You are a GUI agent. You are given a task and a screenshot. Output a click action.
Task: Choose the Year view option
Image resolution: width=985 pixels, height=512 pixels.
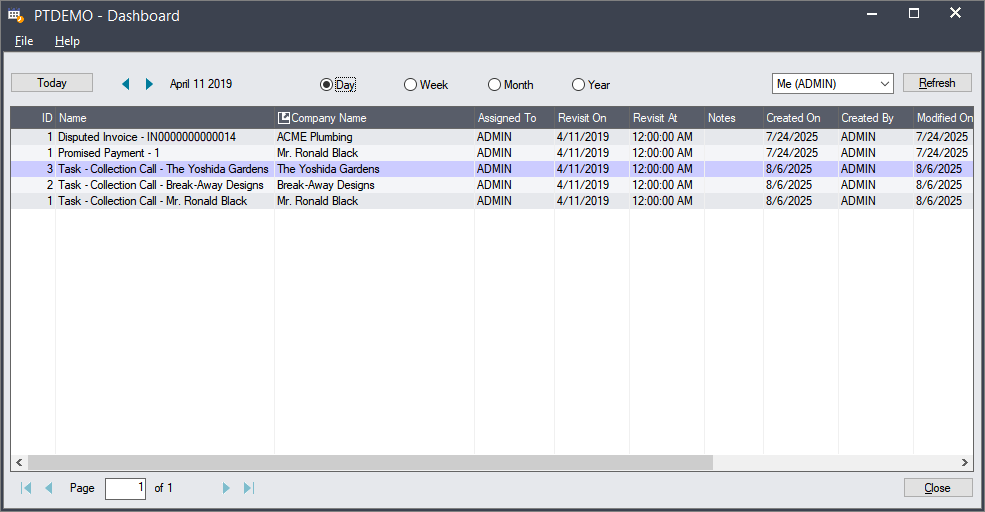pyautogui.click(x=578, y=85)
